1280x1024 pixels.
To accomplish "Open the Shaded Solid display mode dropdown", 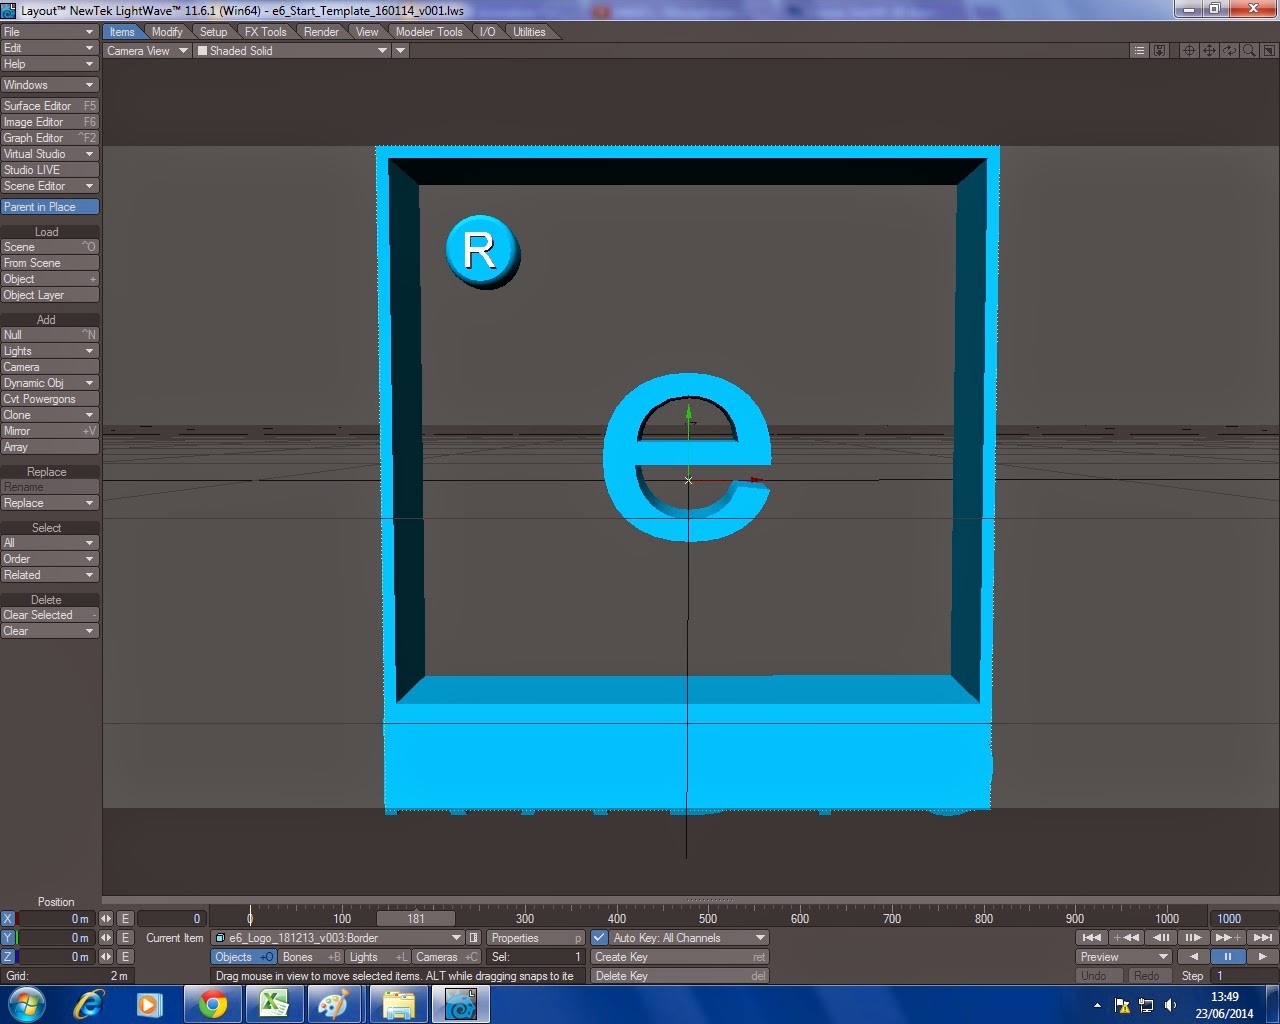I will 290,50.
